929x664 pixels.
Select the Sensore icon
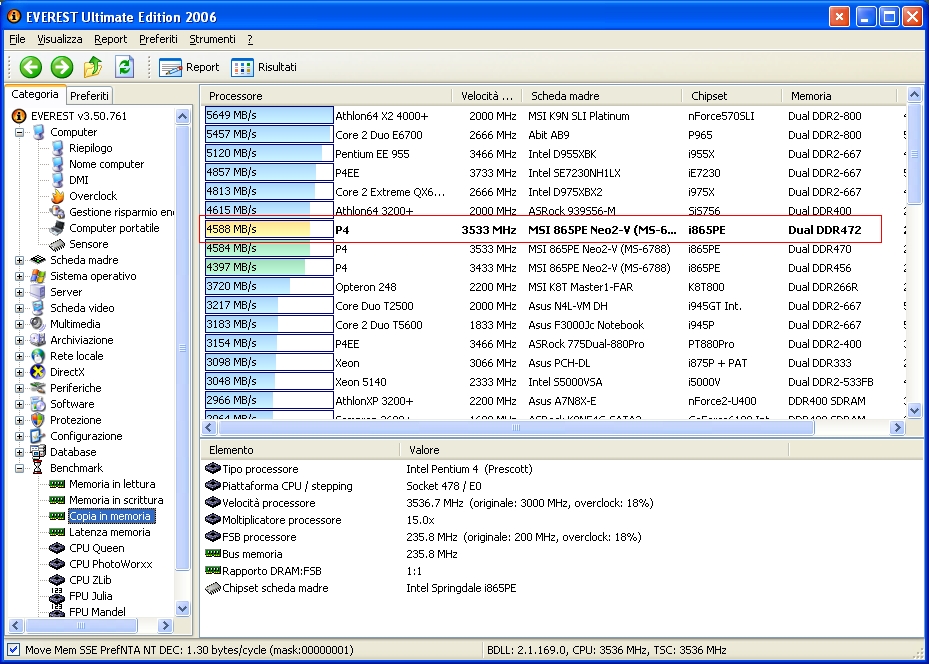pyautogui.click(x=57, y=244)
